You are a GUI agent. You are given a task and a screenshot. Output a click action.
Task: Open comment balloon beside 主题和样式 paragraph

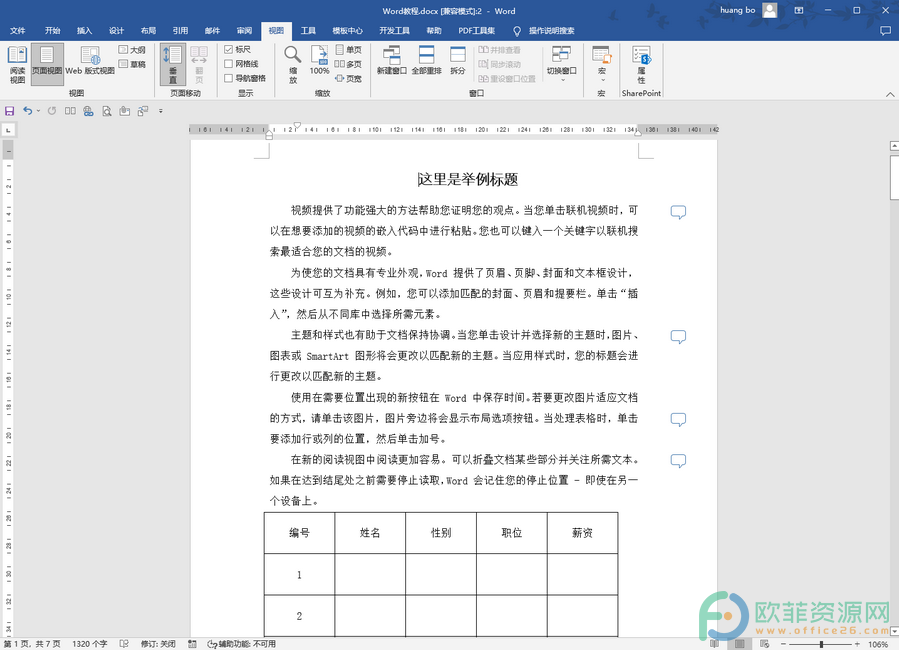coord(678,336)
